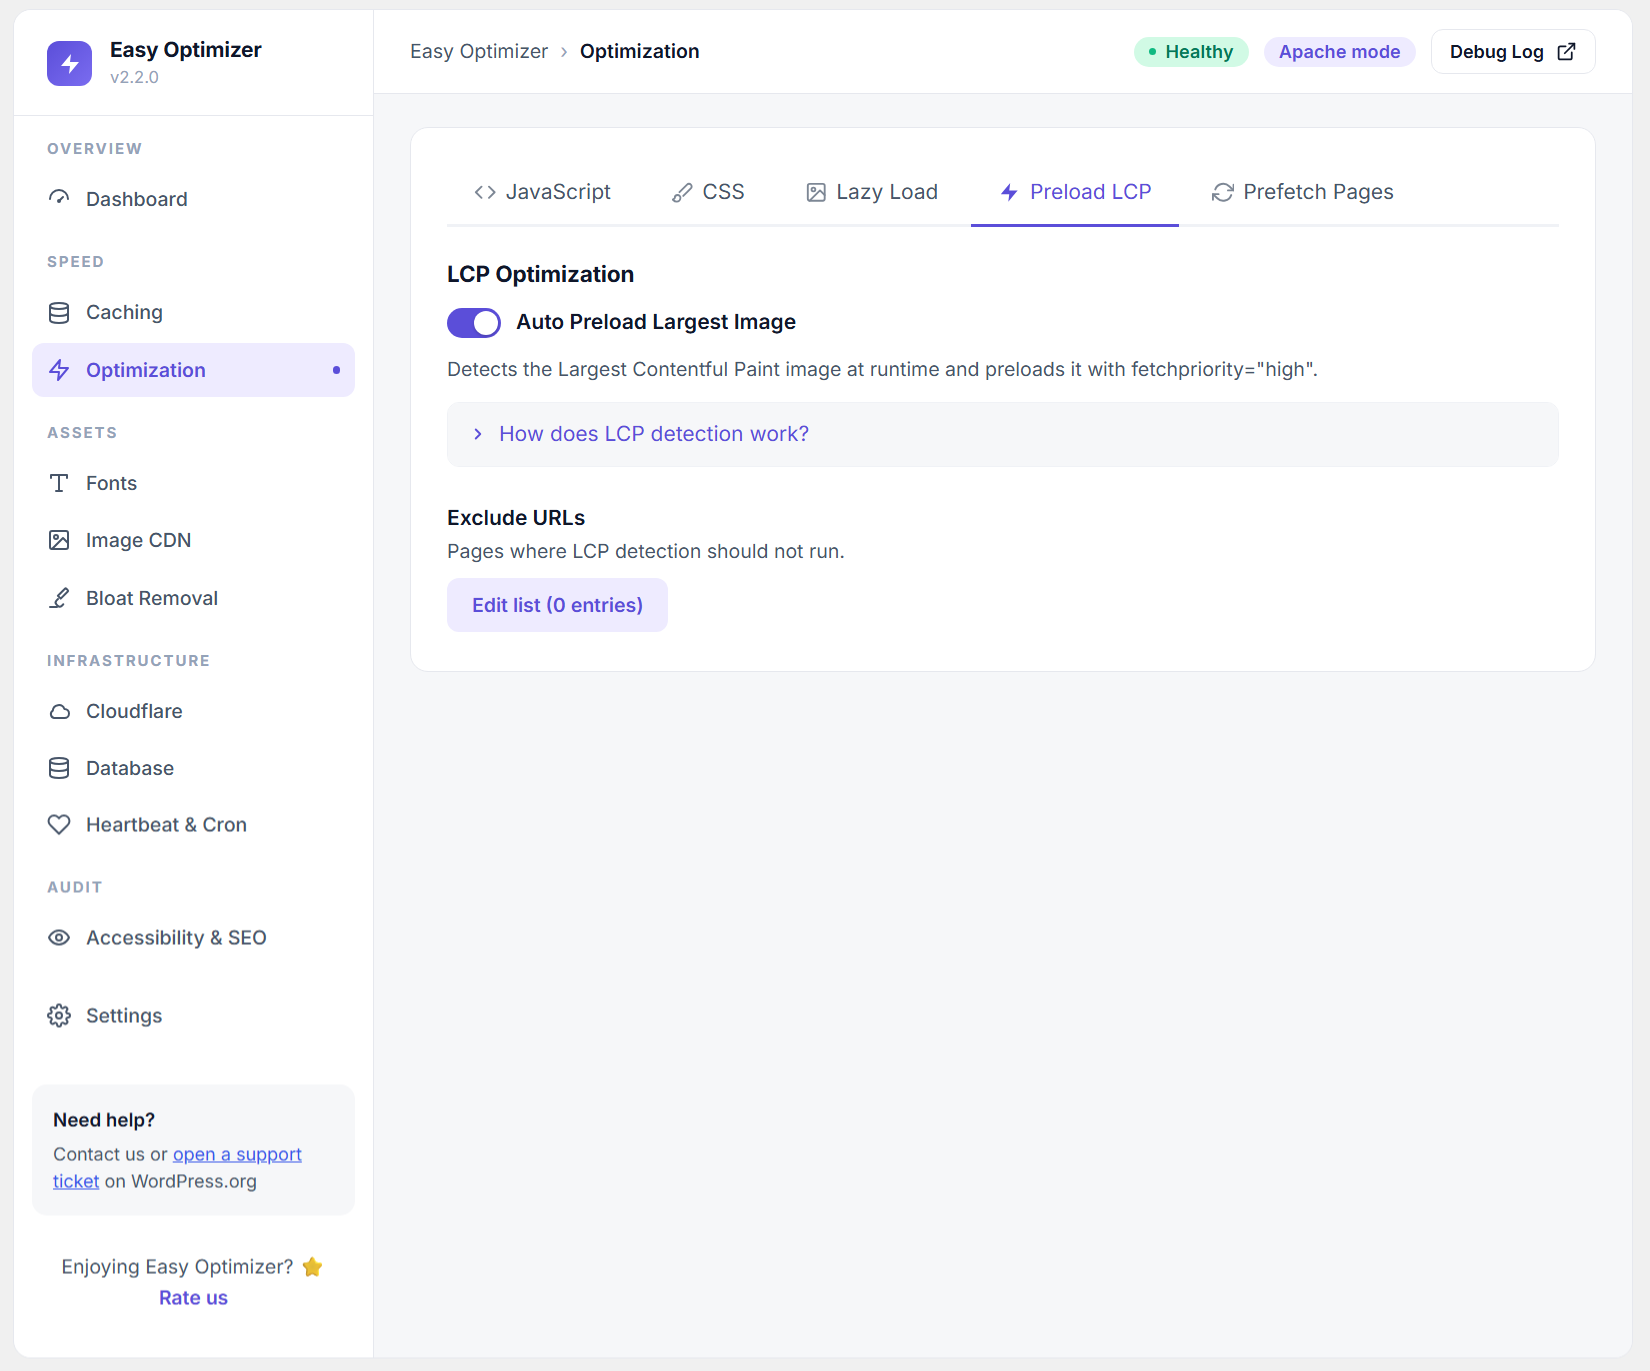Click the Easy Optimizer lightning logo
Screen dimensions: 1650x1371
pyautogui.click(x=69, y=63)
